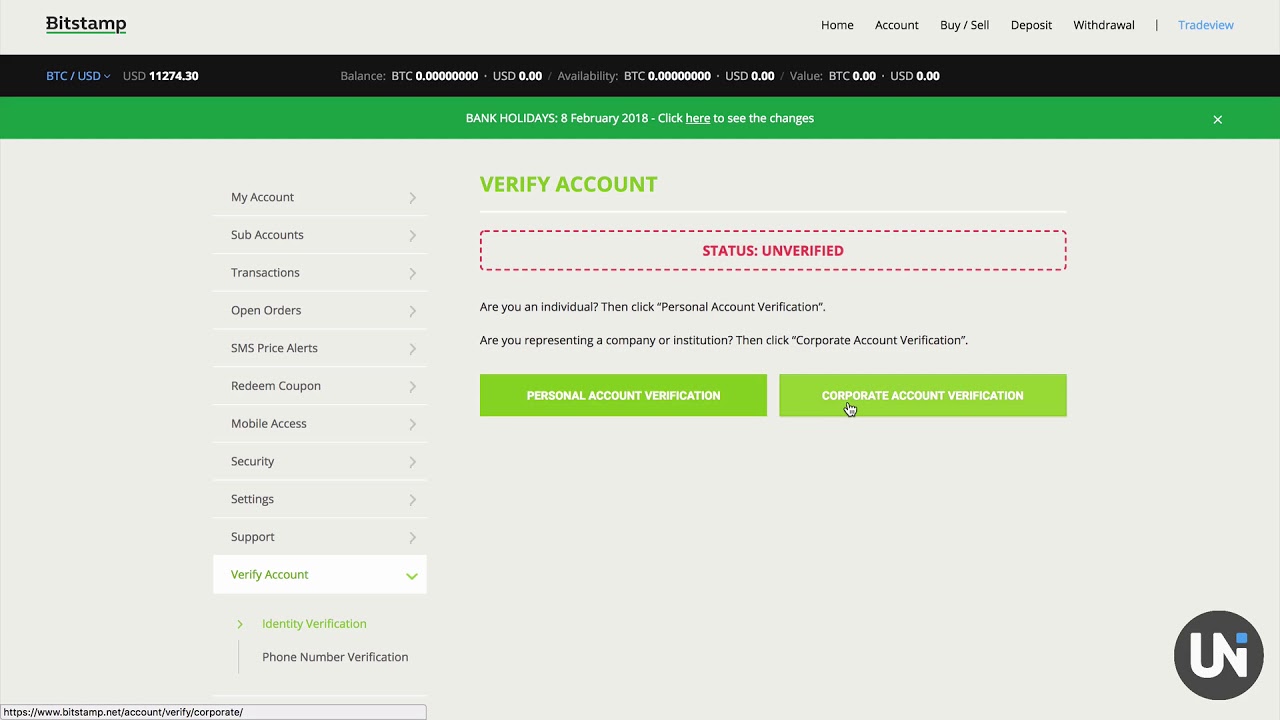Click the VERIFY ACCOUNT heading
Image resolution: width=1280 pixels, height=720 pixels.
569,184
